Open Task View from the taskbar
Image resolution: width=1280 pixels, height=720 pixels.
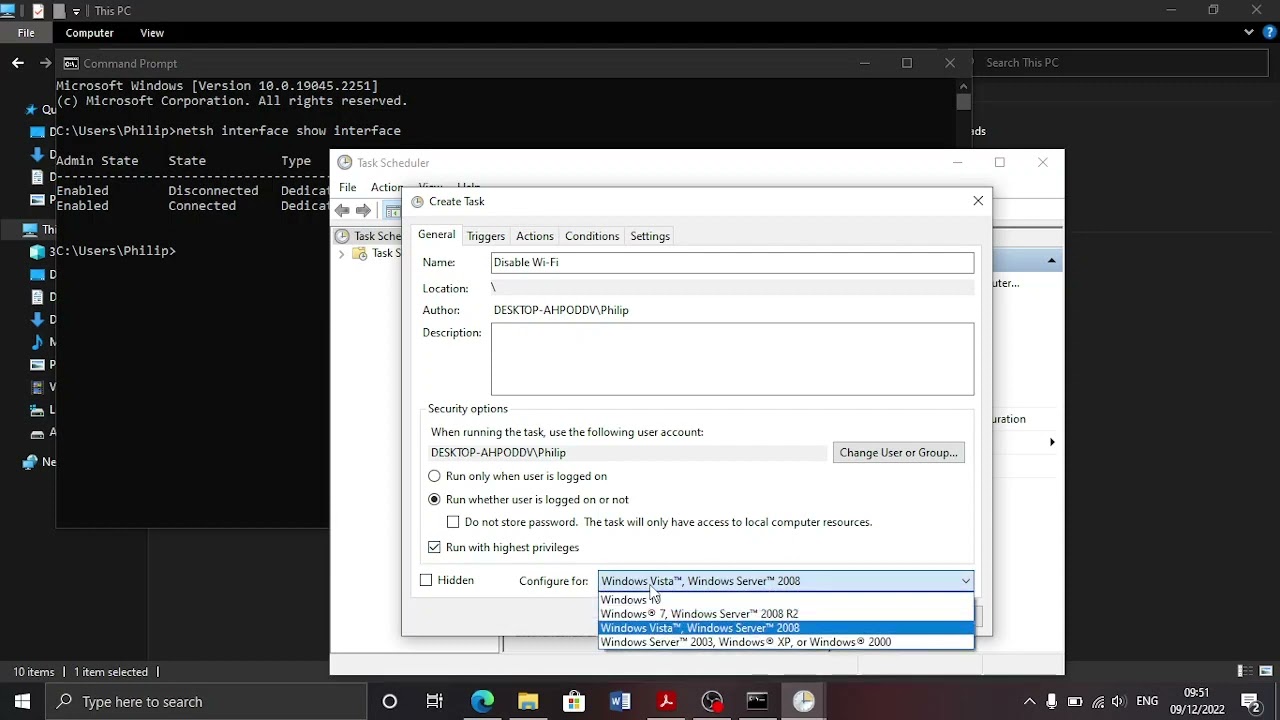pyautogui.click(x=435, y=701)
